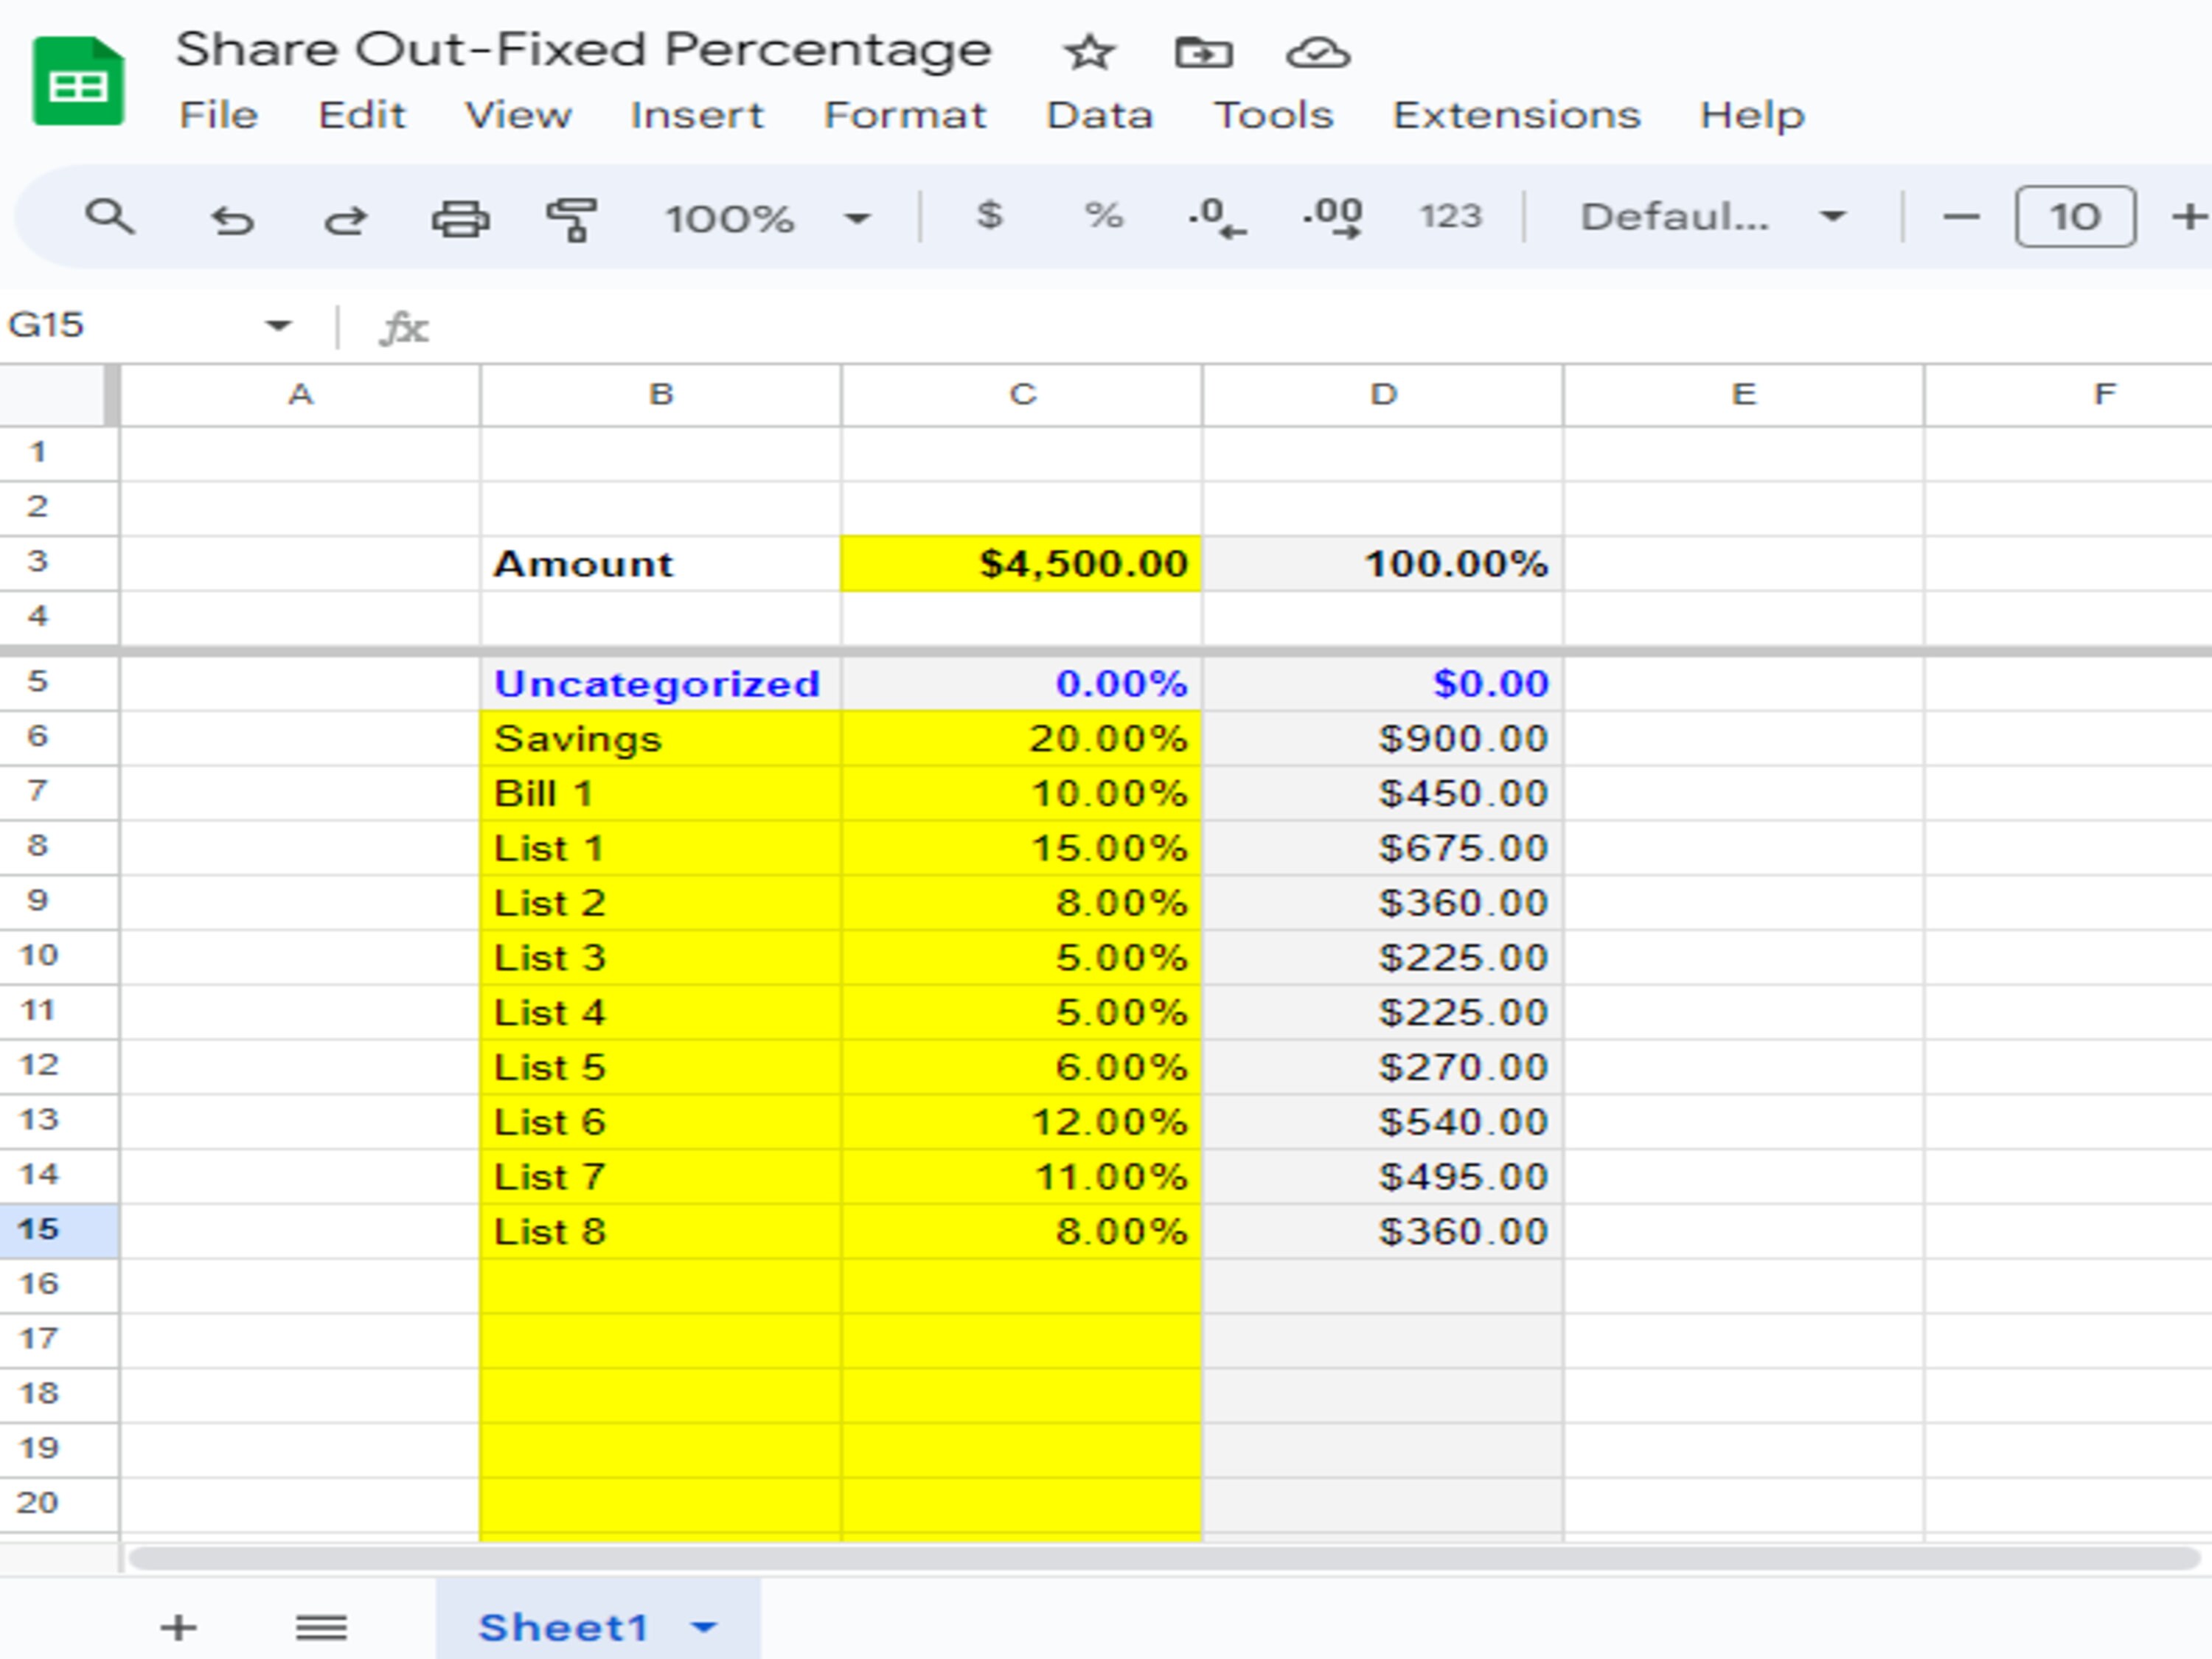Apply percent format with percent icon
2212x1659 pixels.
1104,216
